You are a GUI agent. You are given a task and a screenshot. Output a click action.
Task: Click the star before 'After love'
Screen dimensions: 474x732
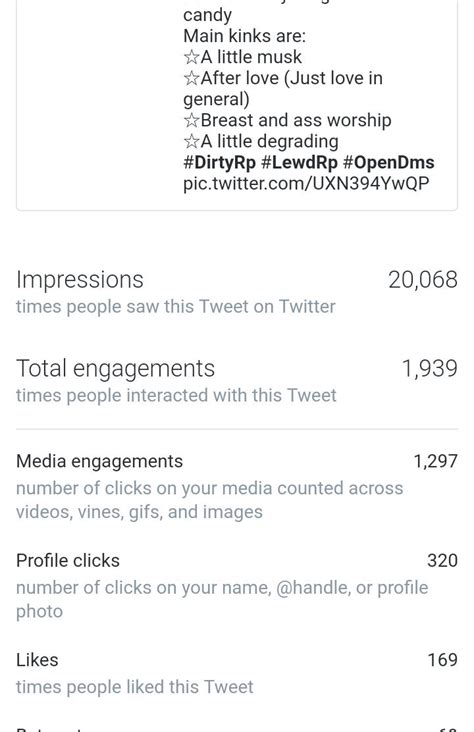pyautogui.click(x=191, y=78)
